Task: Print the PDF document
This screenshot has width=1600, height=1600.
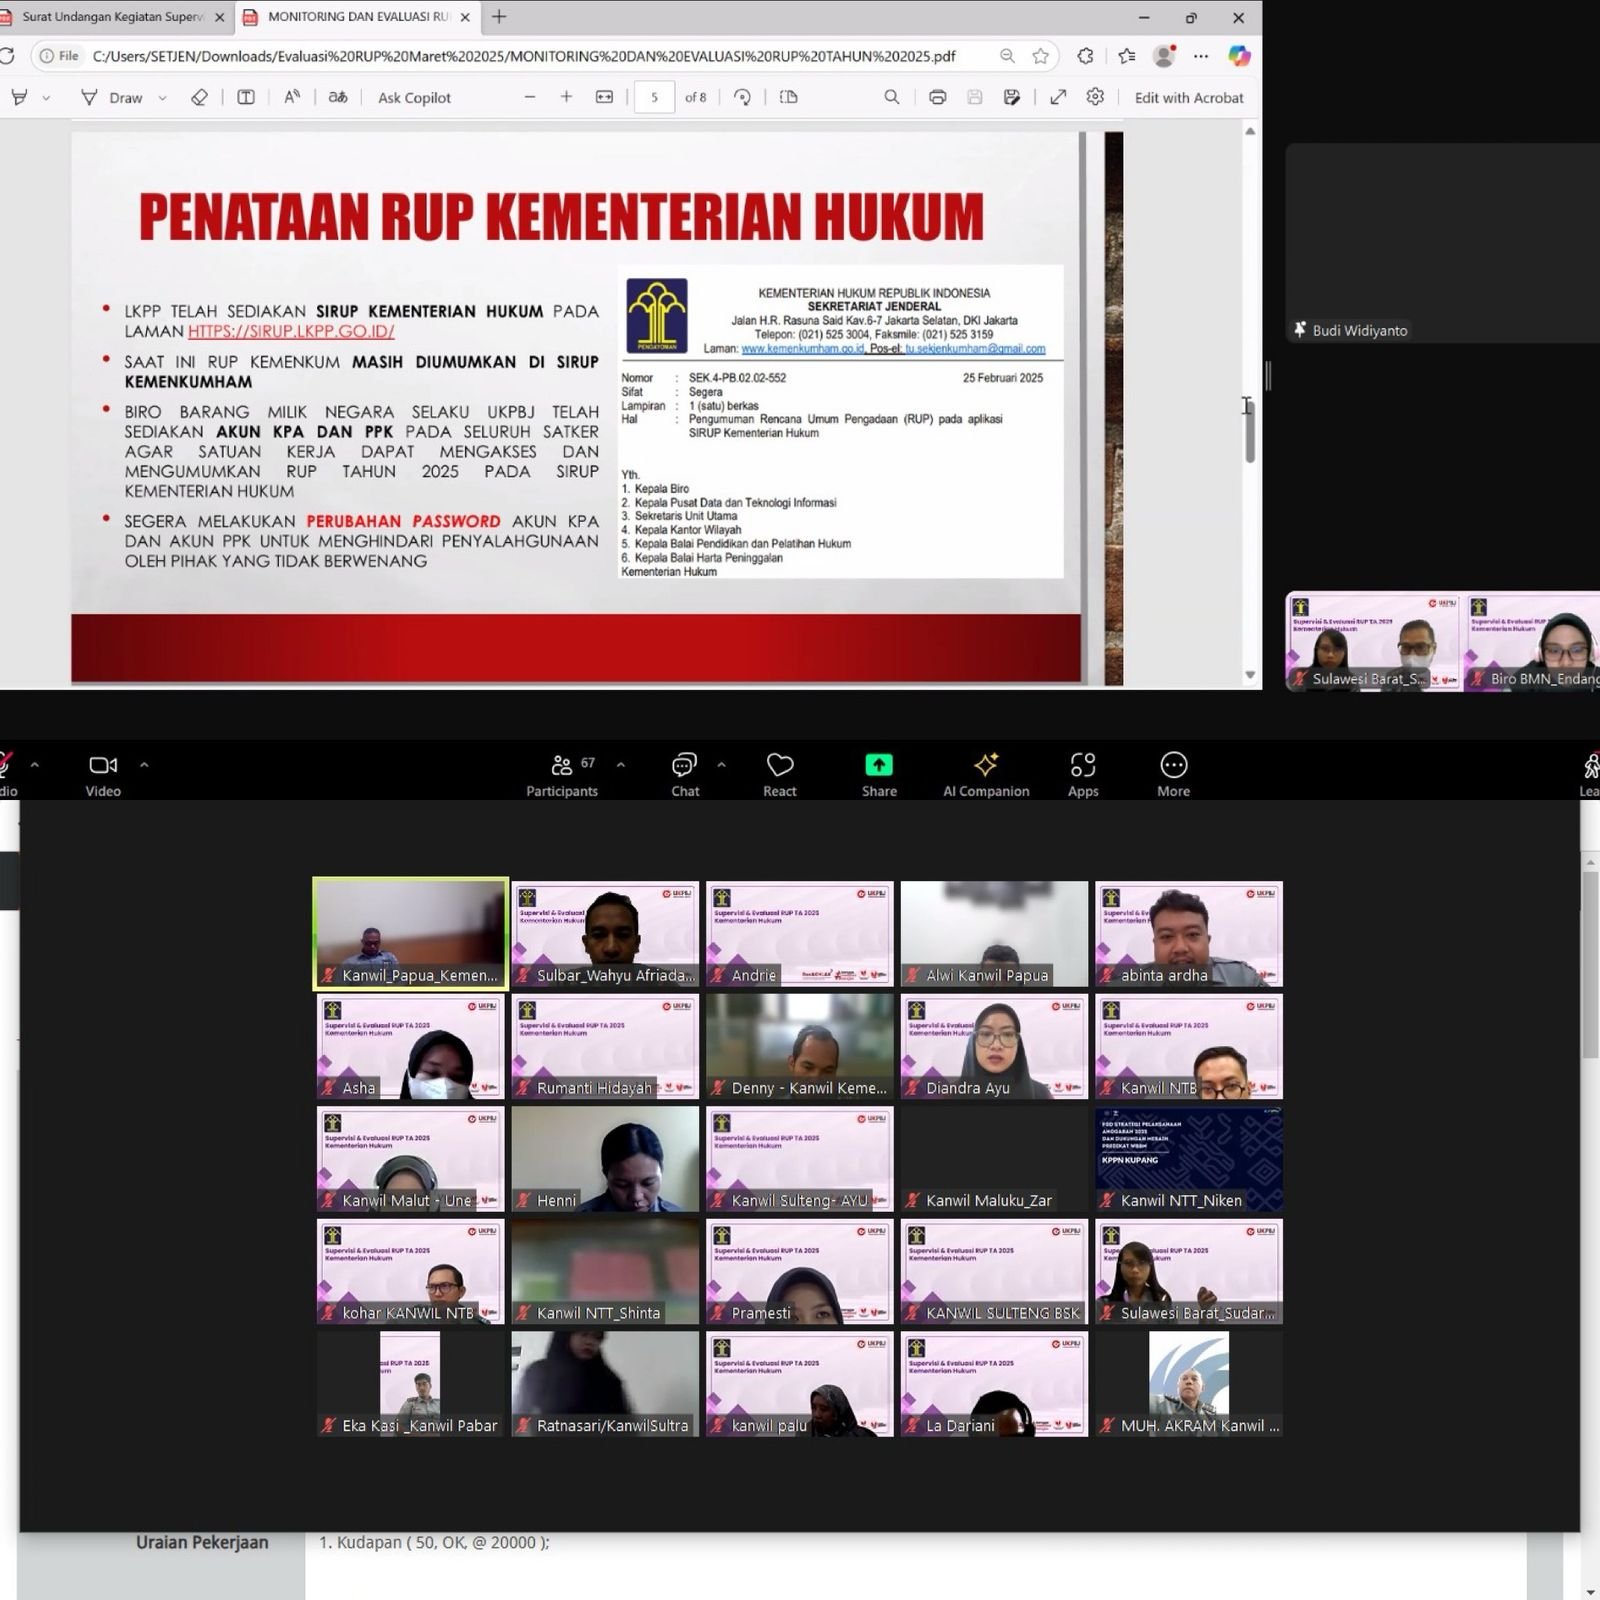Action: pyautogui.click(x=937, y=97)
